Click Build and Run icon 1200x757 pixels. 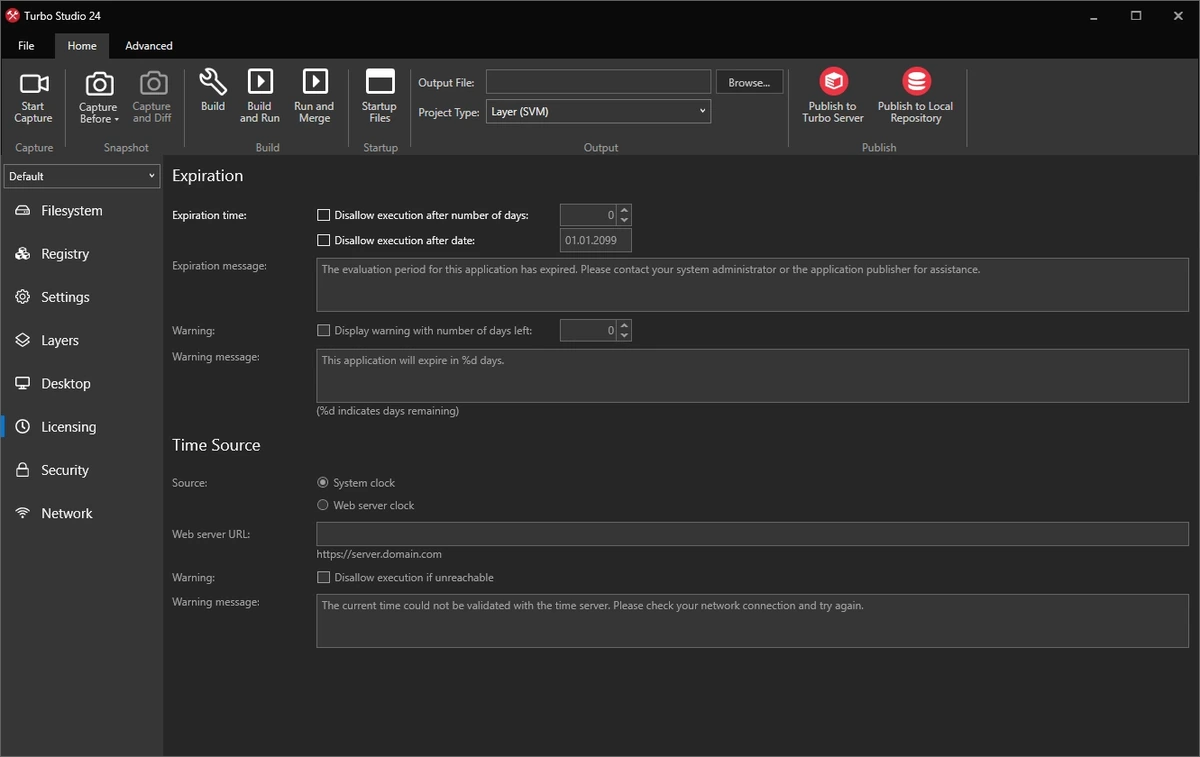pos(260,82)
